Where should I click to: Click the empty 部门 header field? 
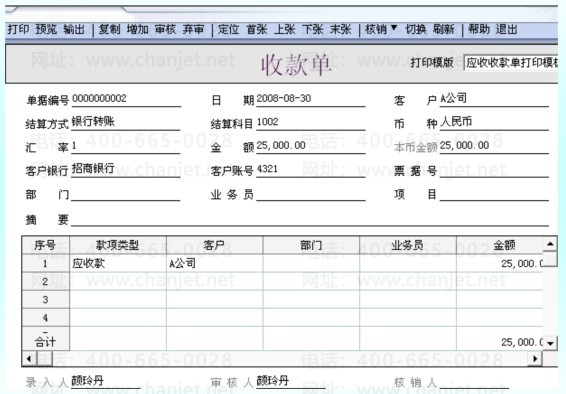[x=126, y=194]
